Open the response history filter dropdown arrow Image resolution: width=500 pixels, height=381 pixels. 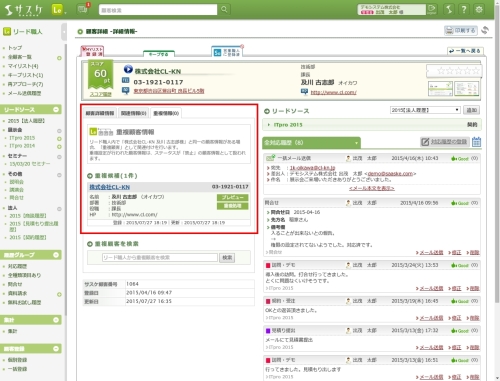click(356, 143)
